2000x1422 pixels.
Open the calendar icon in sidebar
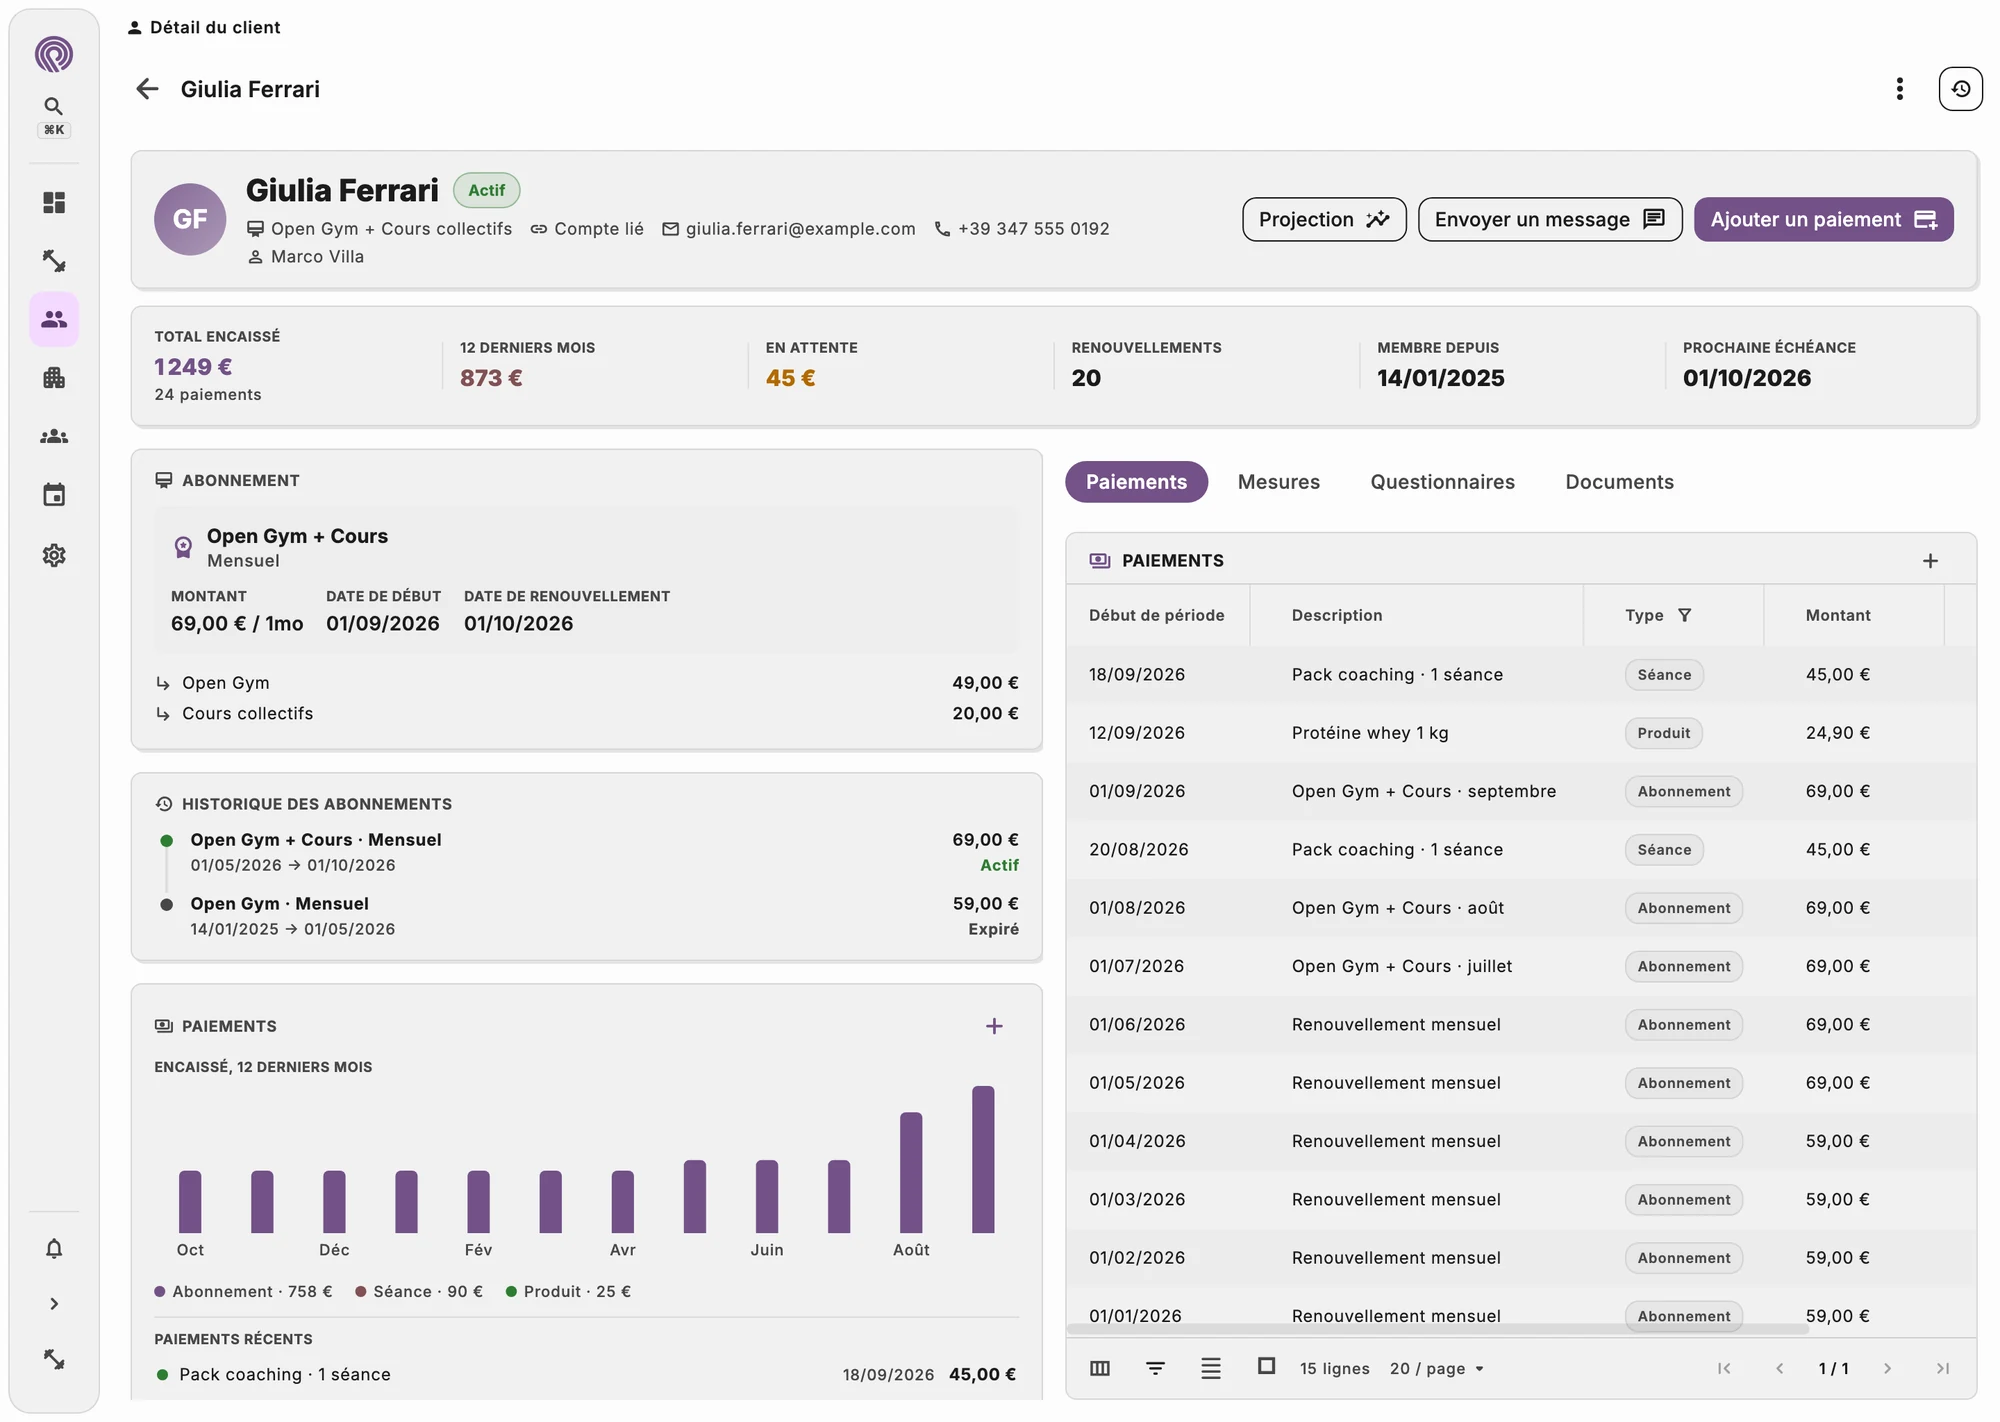(54, 495)
